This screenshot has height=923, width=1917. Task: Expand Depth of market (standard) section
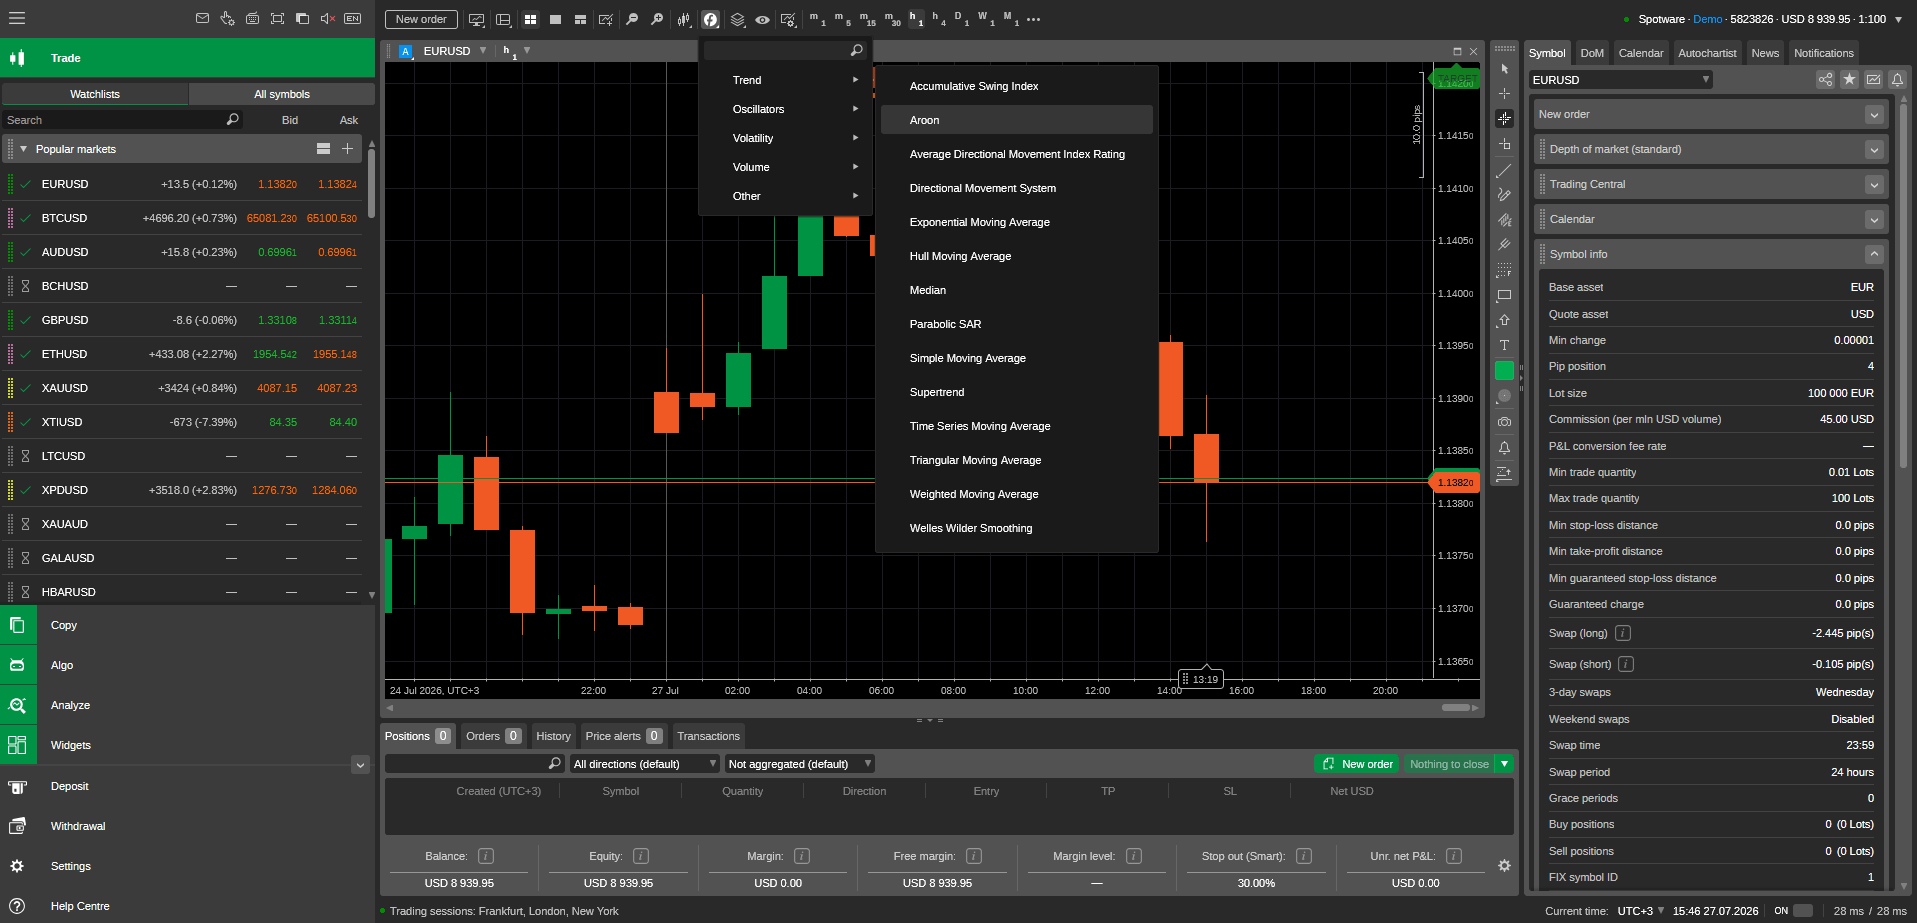click(1874, 150)
